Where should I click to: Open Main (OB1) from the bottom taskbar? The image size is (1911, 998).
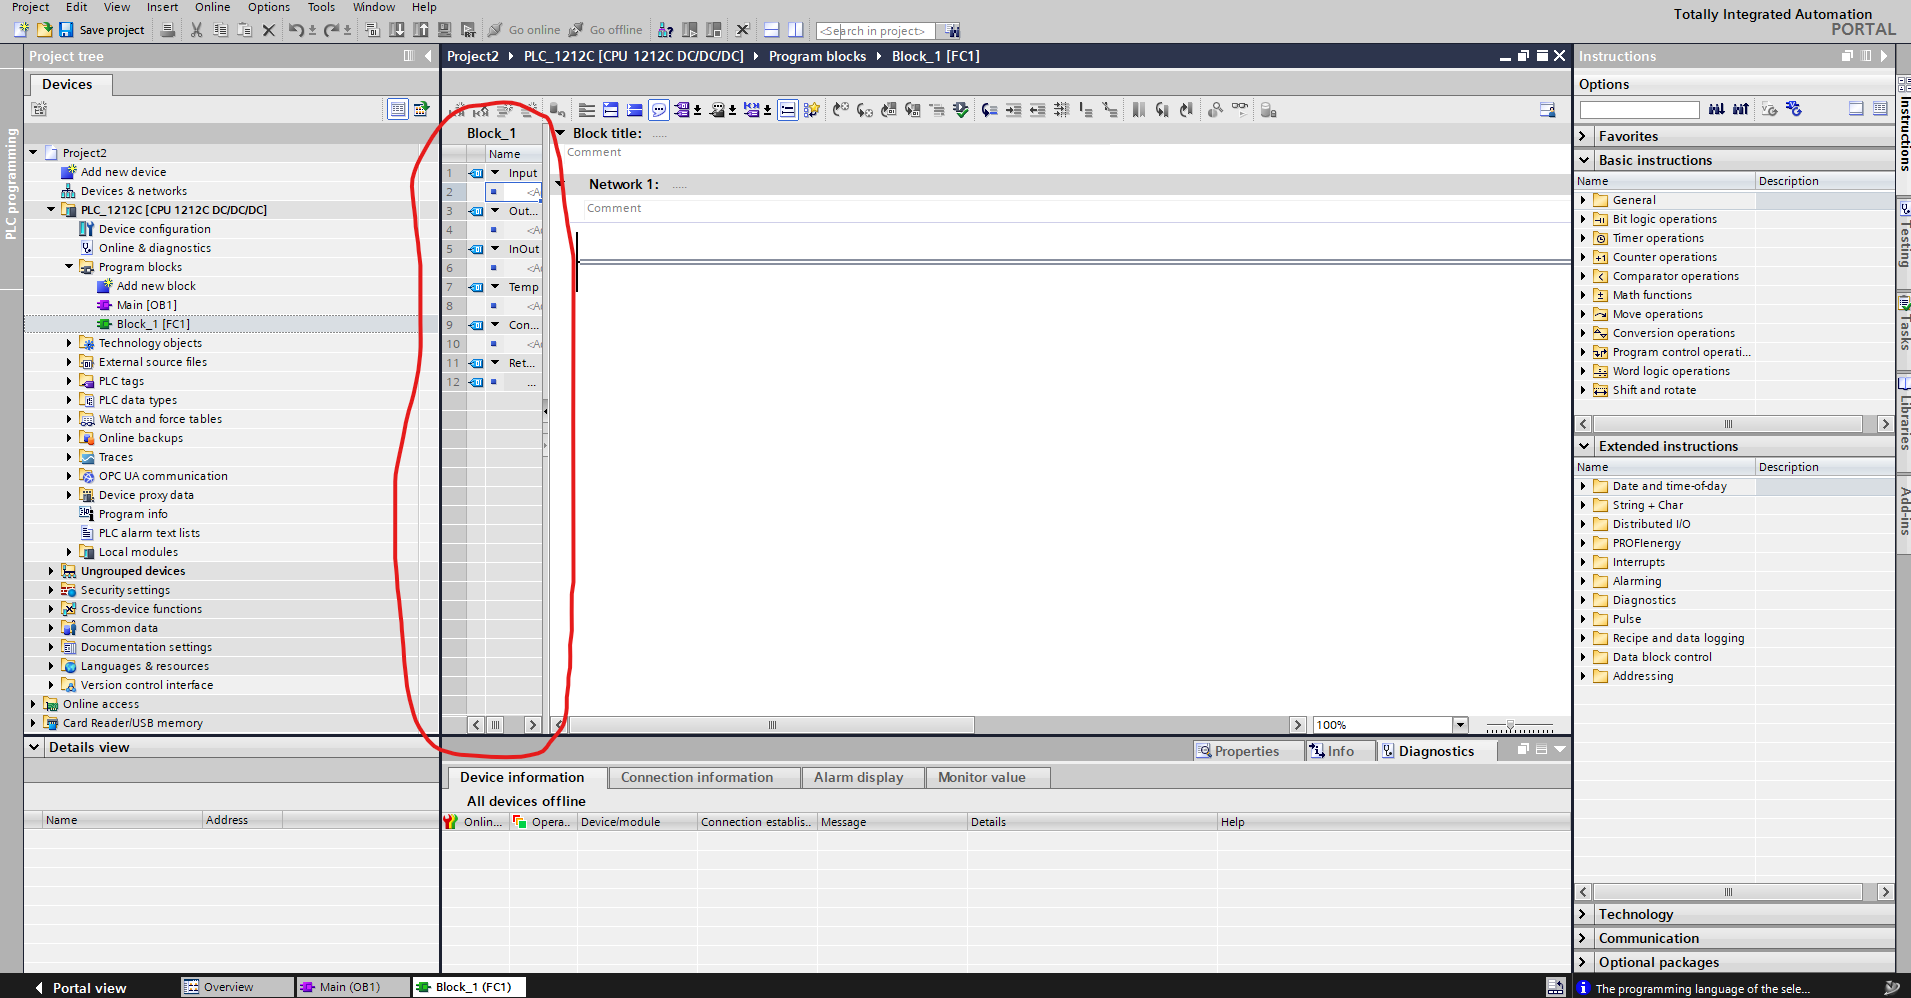point(350,987)
